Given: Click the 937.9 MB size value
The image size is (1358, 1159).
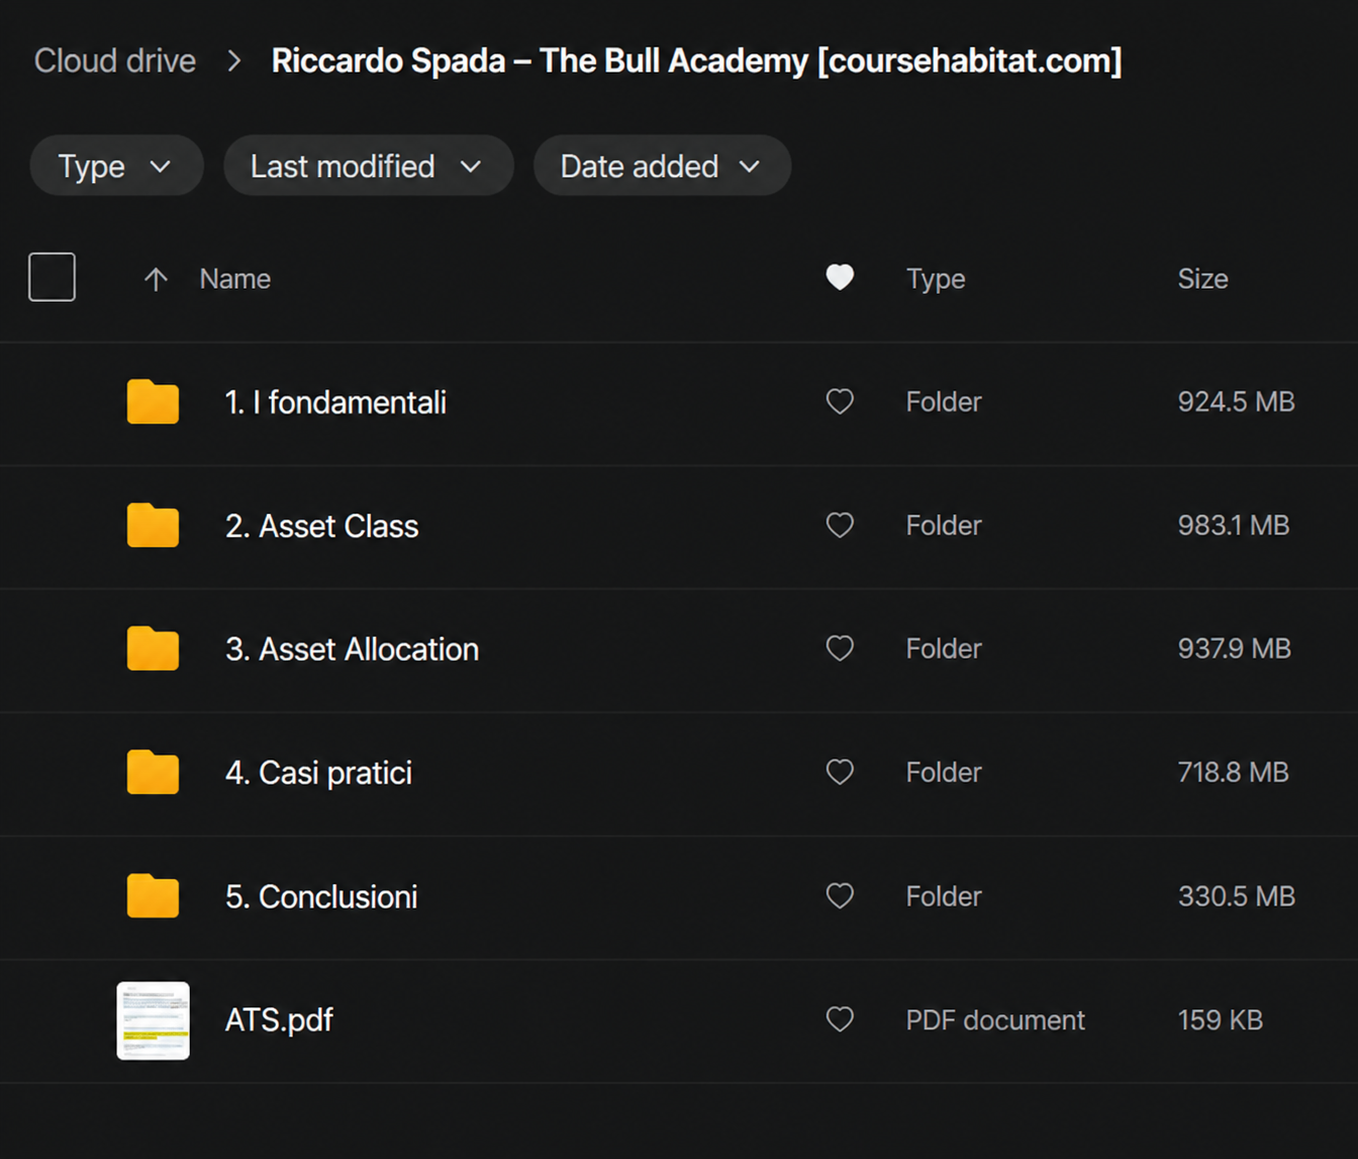Looking at the screenshot, I should 1234,648.
